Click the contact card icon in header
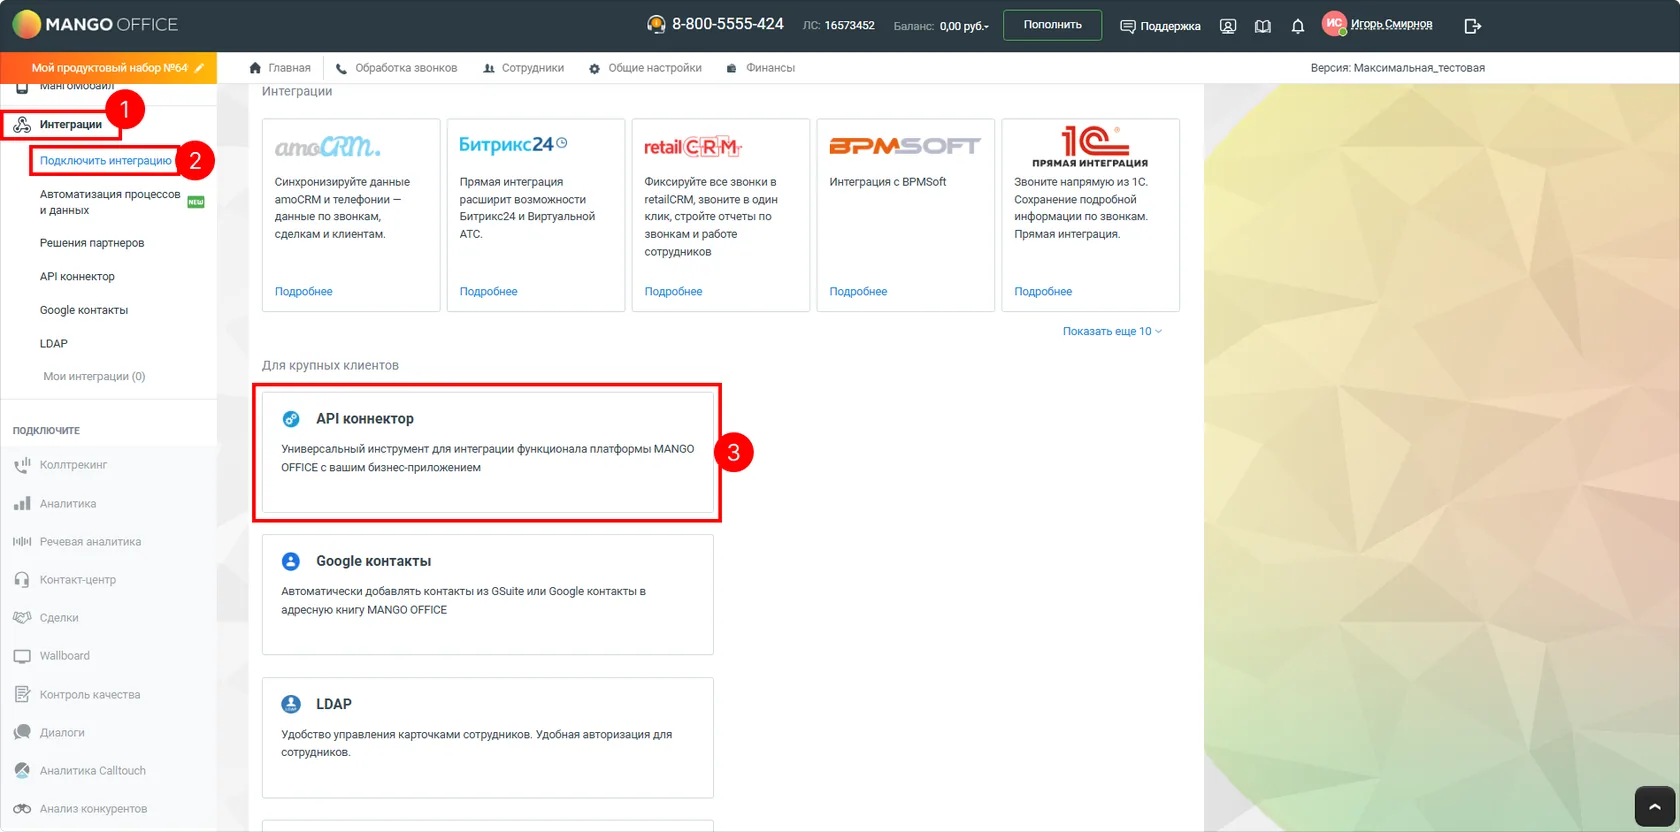 click(1228, 26)
